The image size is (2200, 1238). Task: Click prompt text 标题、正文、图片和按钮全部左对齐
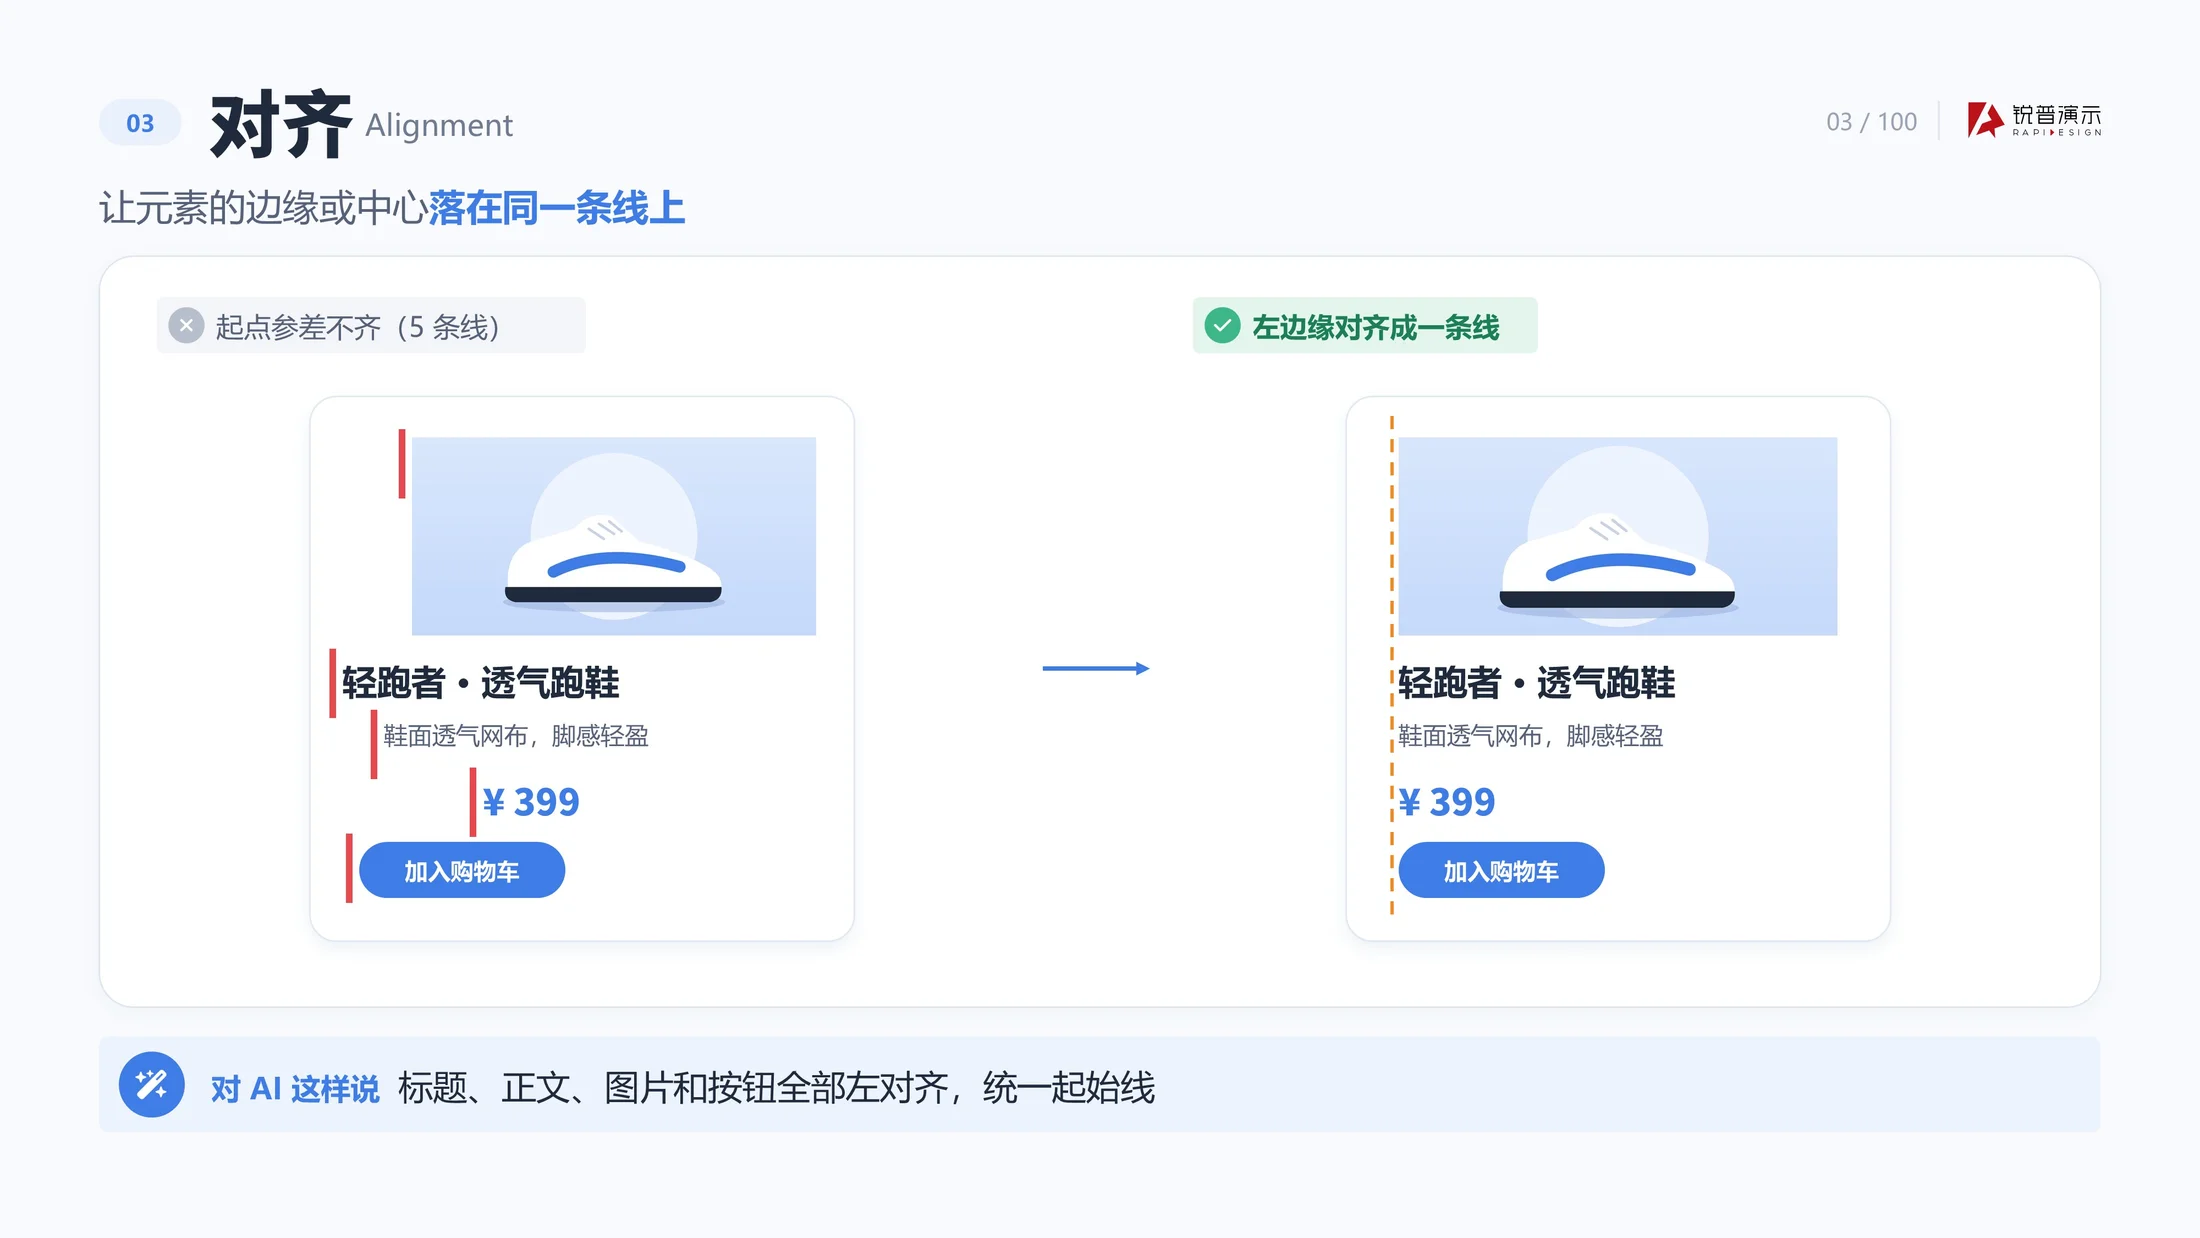(673, 1088)
